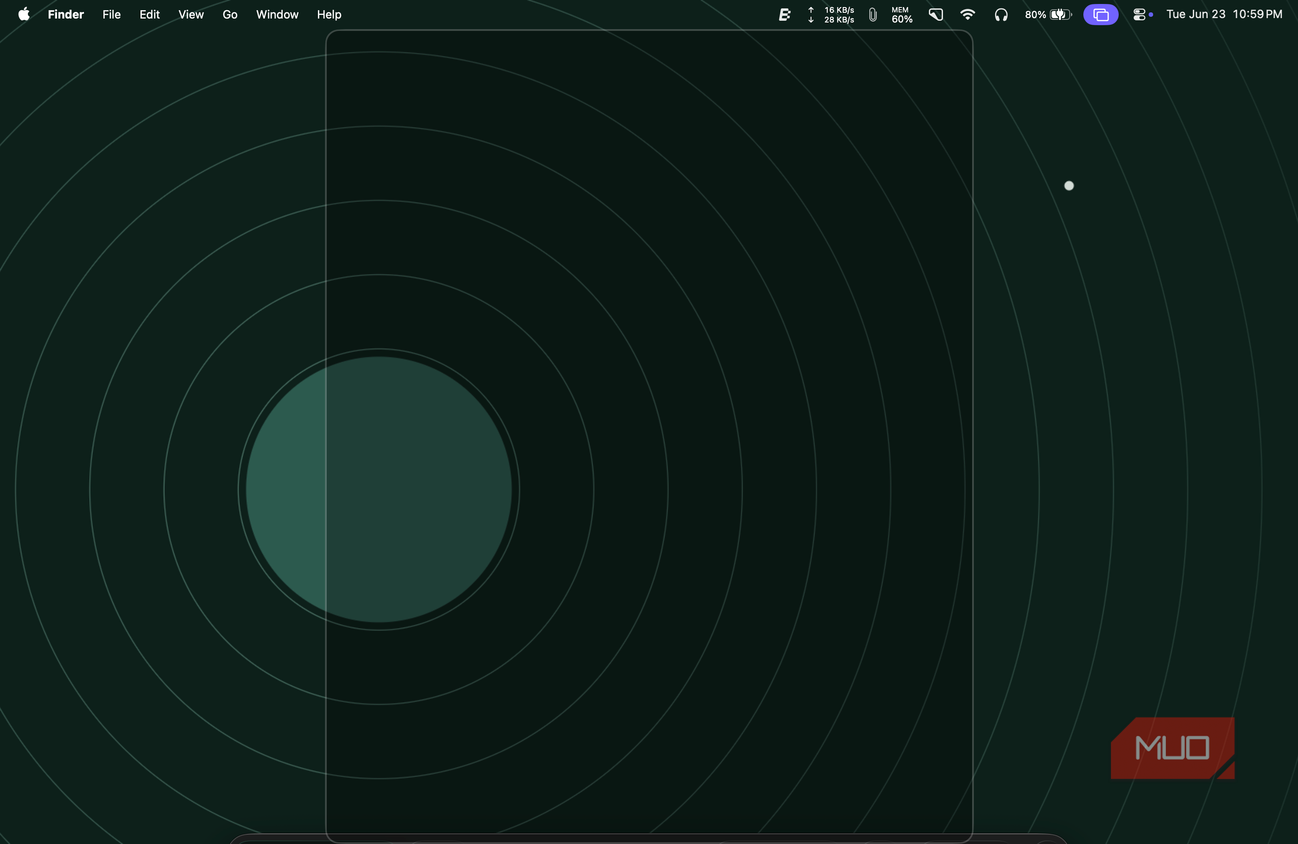Image resolution: width=1298 pixels, height=844 pixels.
Task: Open the MEM 60% memory monitor
Action: pyautogui.click(x=902, y=14)
